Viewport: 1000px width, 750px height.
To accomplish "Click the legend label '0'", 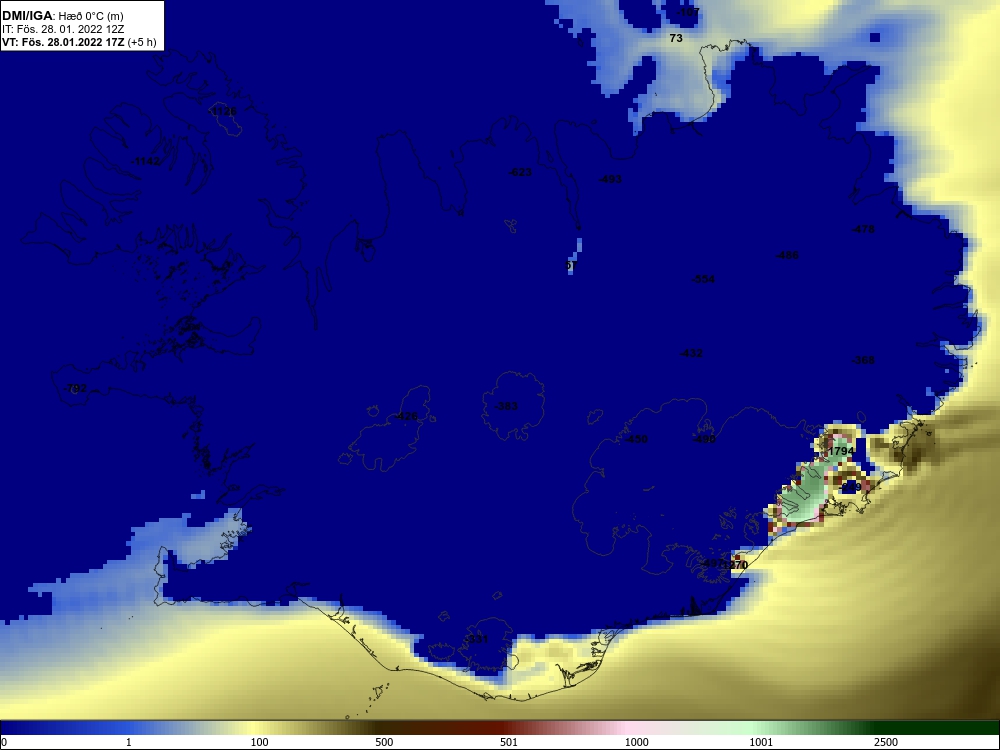I will (4, 742).
